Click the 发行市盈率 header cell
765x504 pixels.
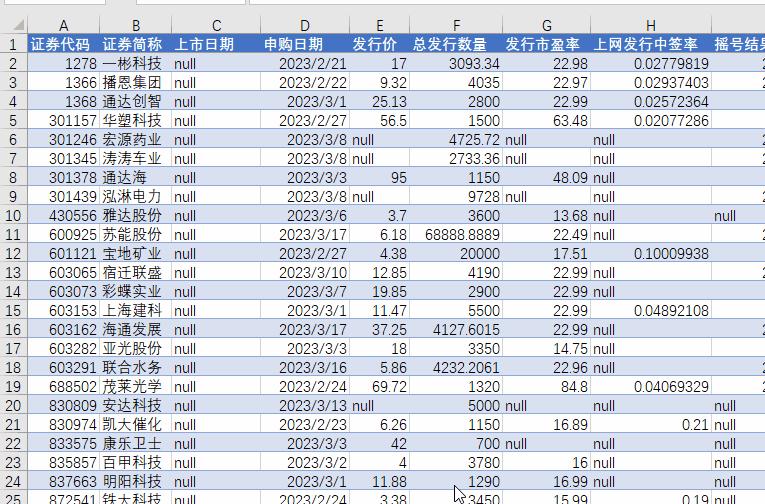(x=546, y=44)
